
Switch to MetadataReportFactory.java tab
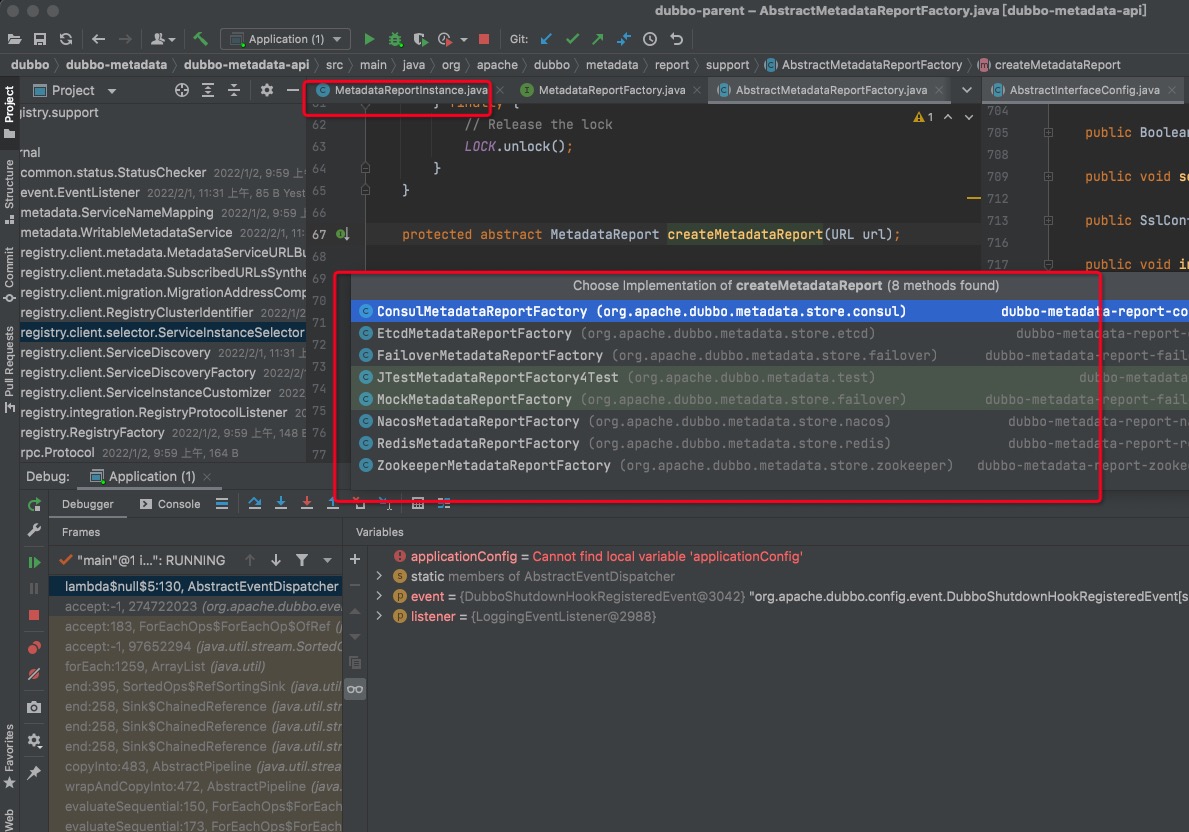click(x=611, y=90)
